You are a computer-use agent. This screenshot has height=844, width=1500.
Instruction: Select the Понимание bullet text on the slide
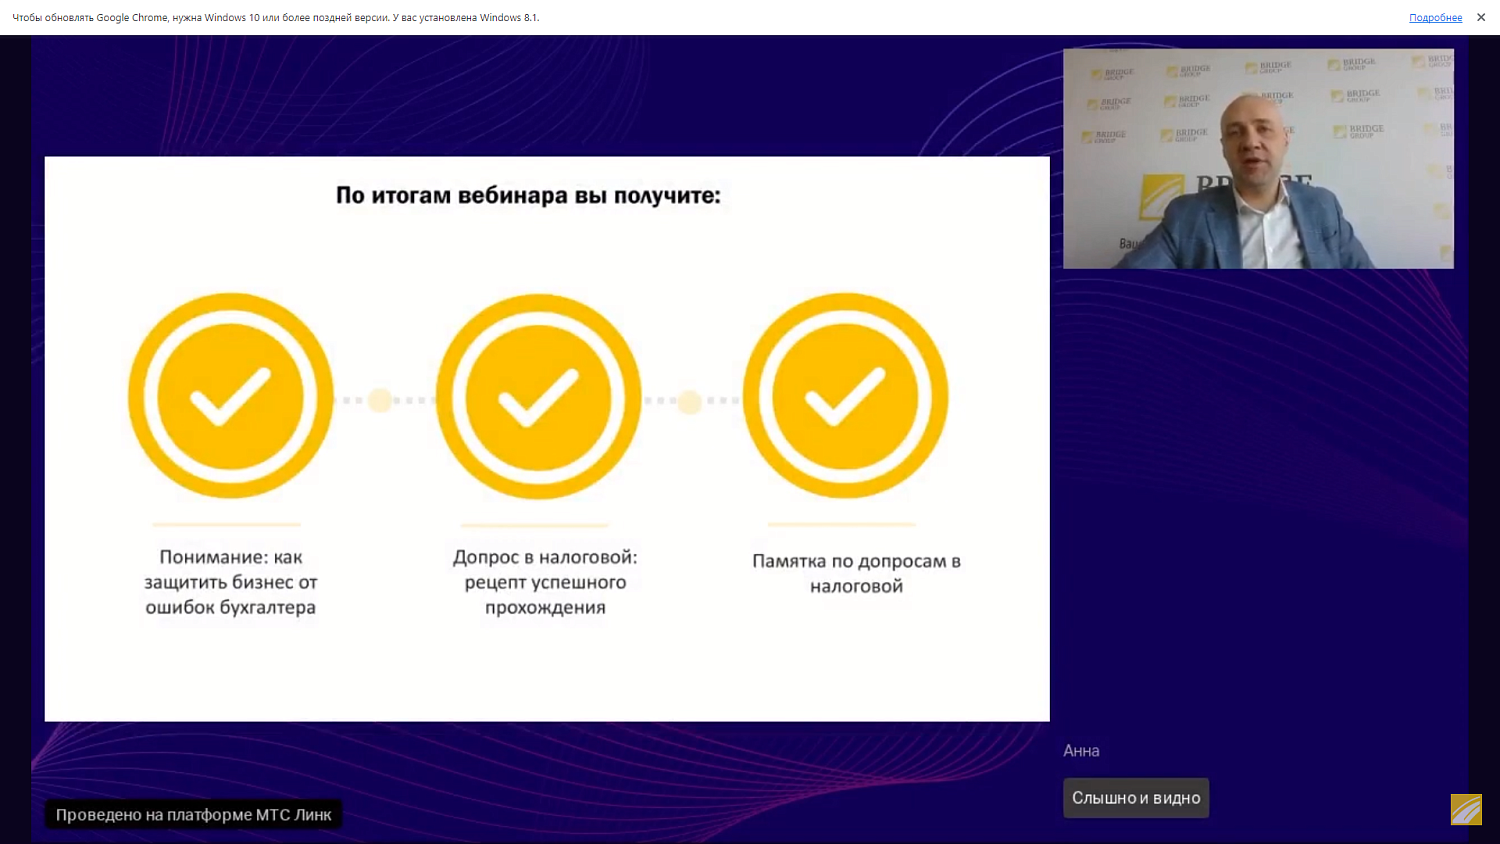pos(229,582)
